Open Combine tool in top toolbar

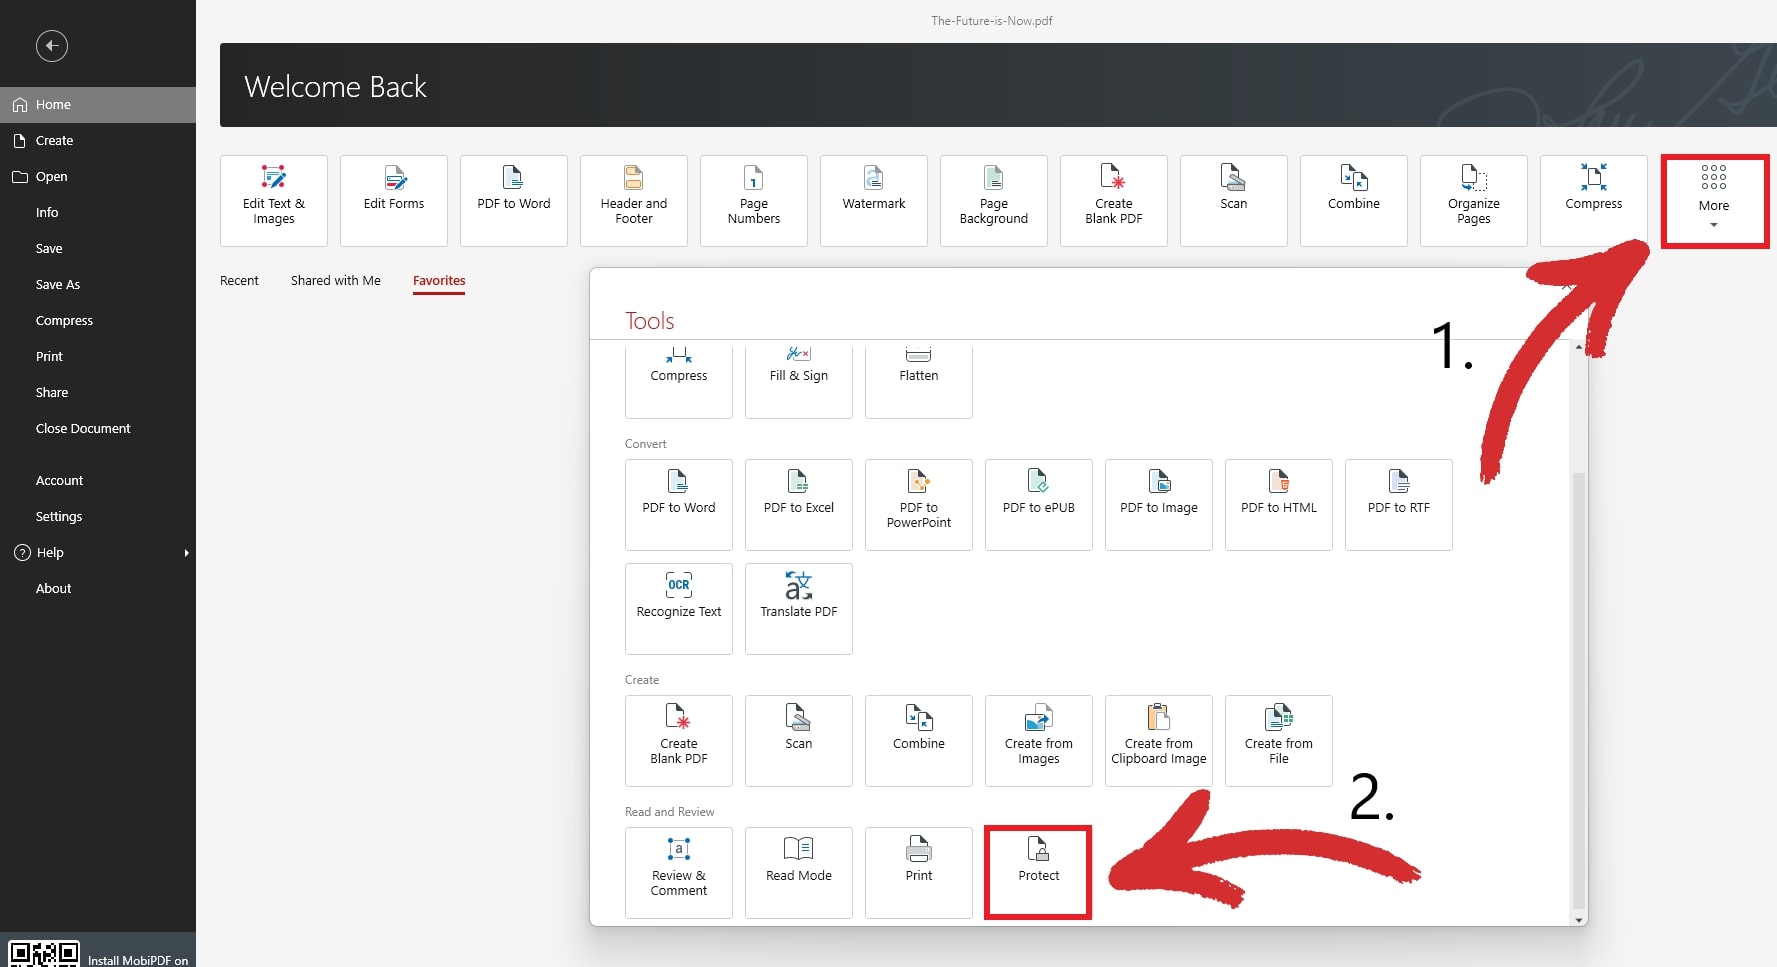click(x=1354, y=200)
